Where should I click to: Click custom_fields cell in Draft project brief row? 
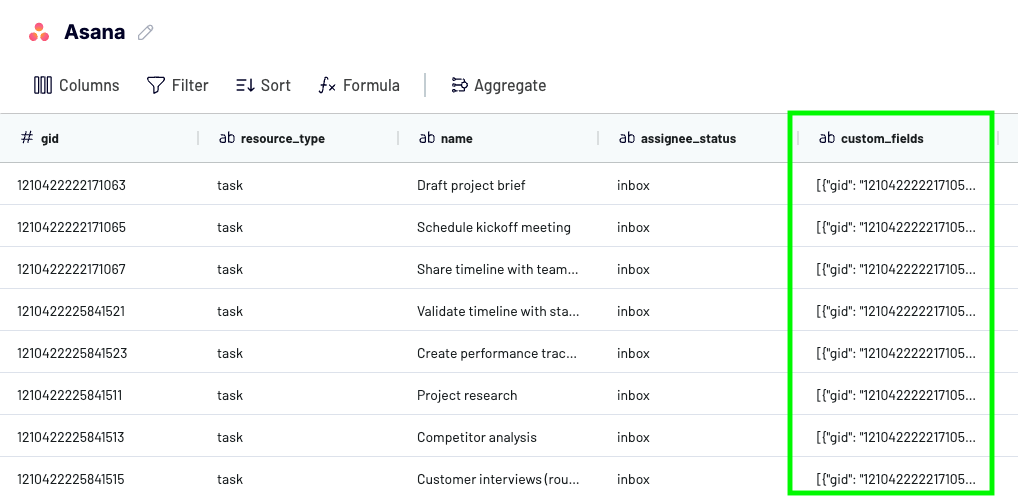(x=896, y=185)
